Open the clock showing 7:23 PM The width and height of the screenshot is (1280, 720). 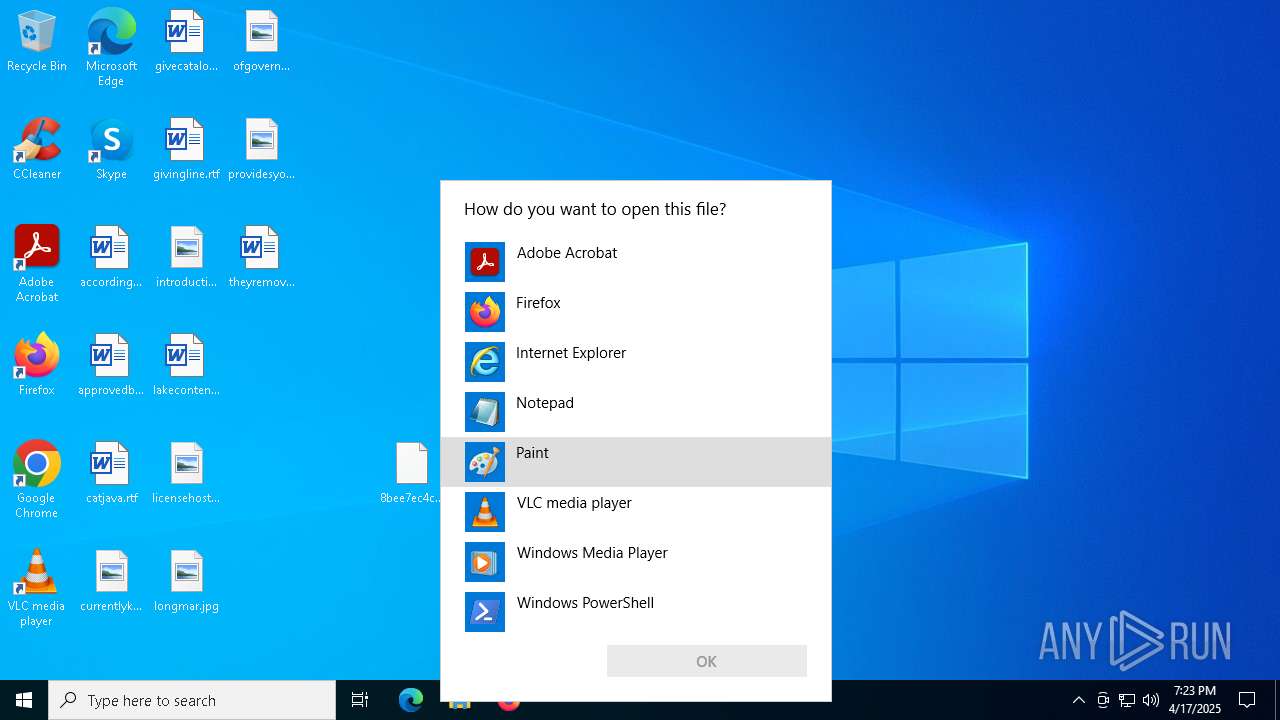tap(1195, 700)
